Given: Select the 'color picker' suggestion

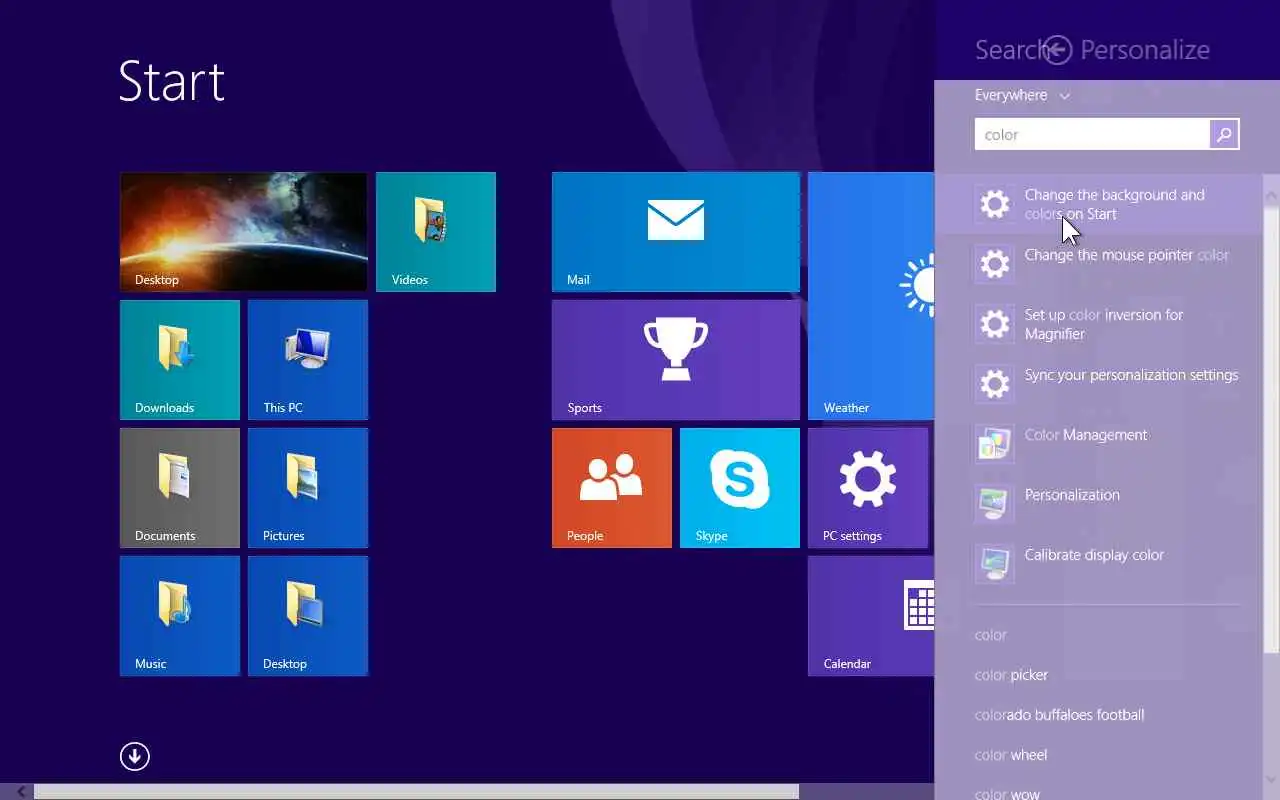Looking at the screenshot, I should pos(1011,675).
